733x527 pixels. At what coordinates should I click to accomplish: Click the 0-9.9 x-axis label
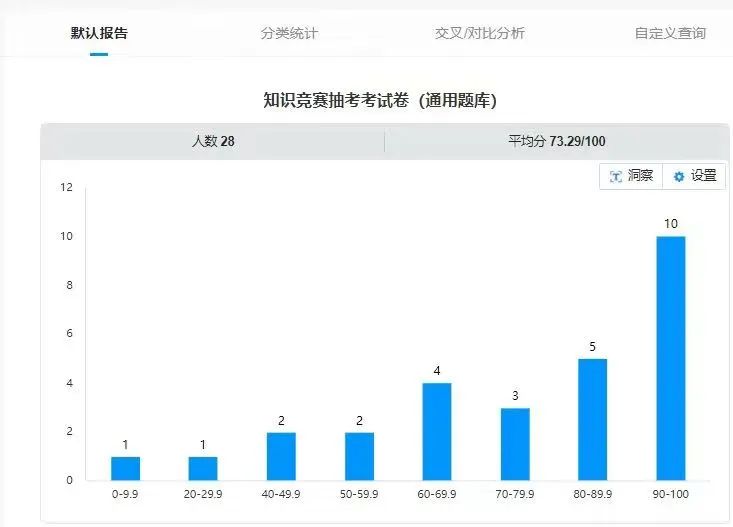pos(125,494)
